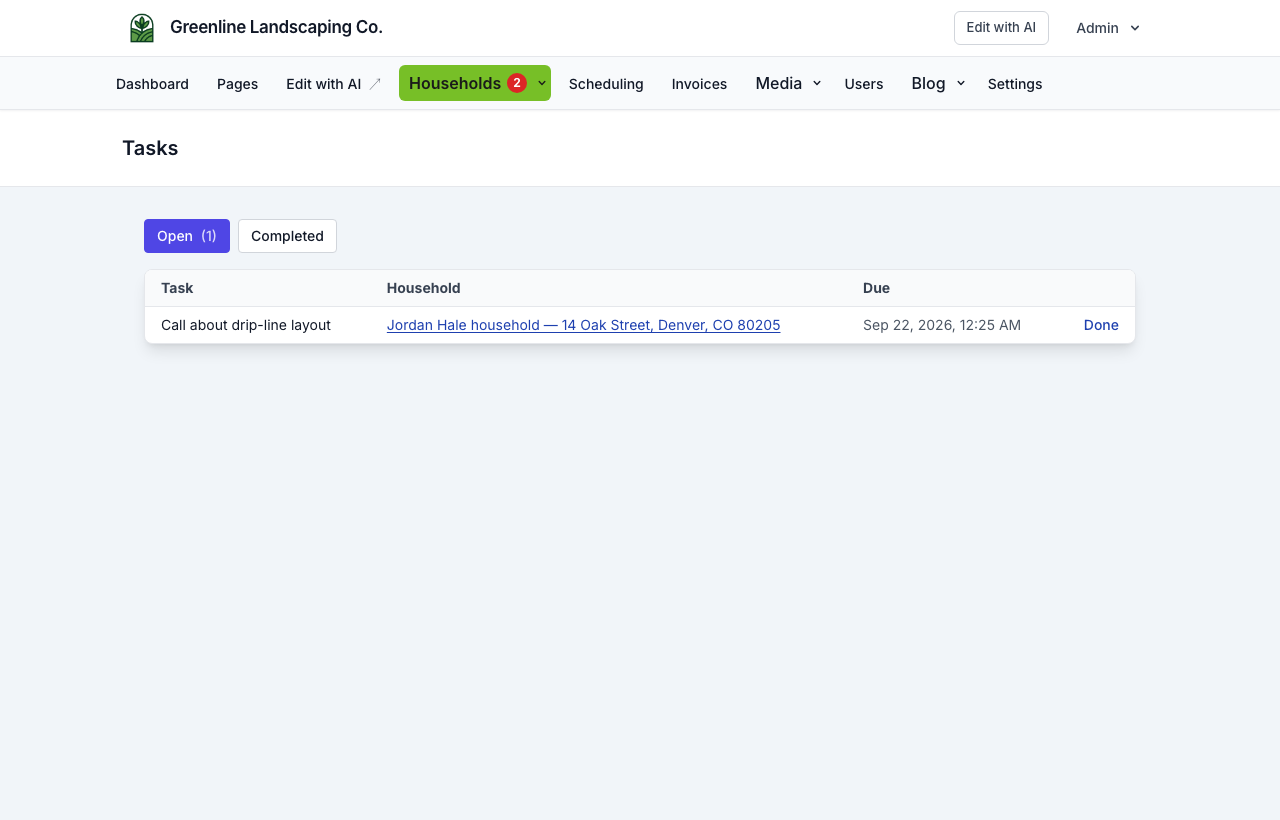Open the Dashboard menu item
Viewport: 1280px width, 820px height.
(x=152, y=84)
